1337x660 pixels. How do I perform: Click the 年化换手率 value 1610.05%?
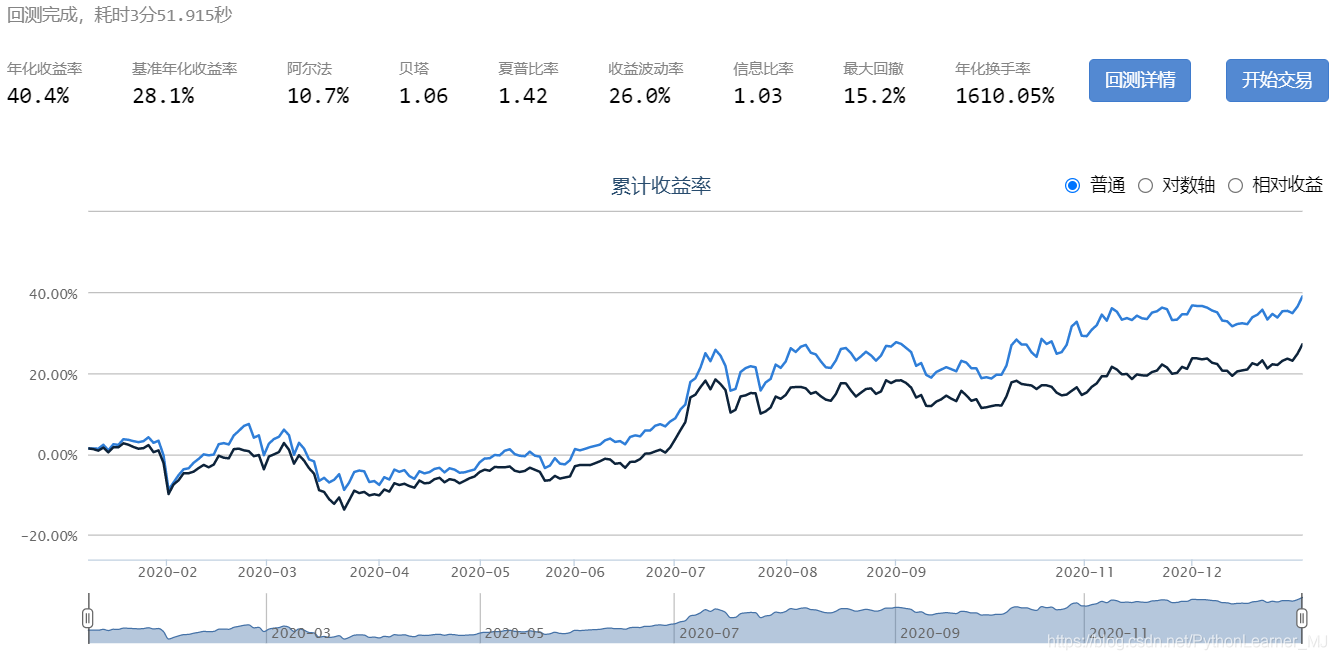point(1005,96)
